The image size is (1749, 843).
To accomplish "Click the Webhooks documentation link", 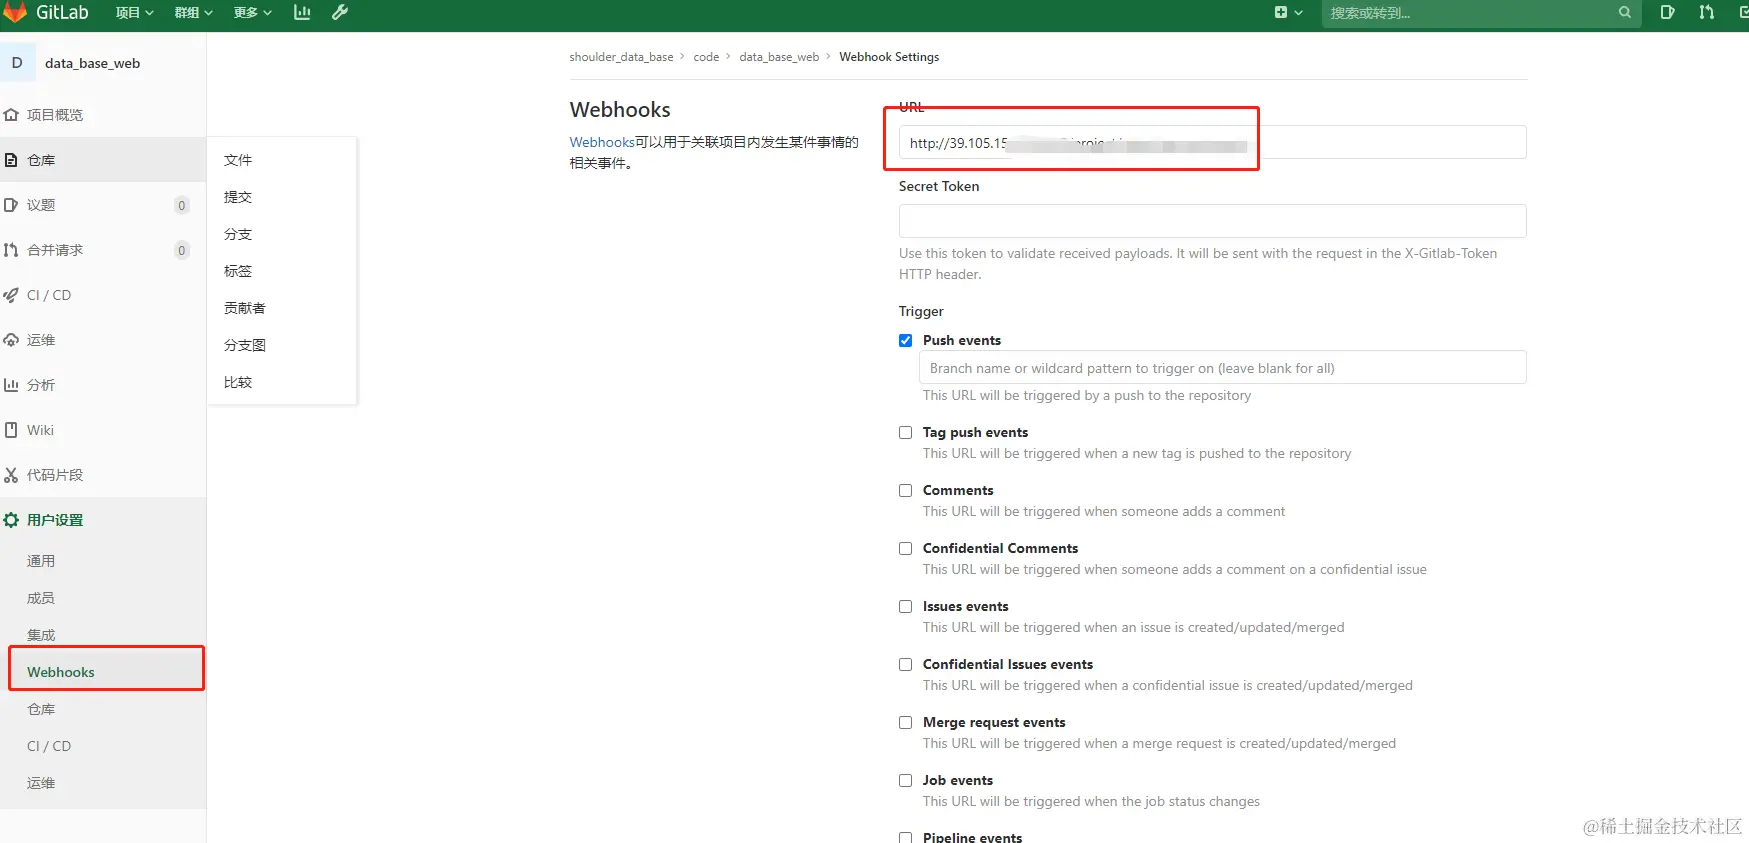I will [x=602, y=142].
